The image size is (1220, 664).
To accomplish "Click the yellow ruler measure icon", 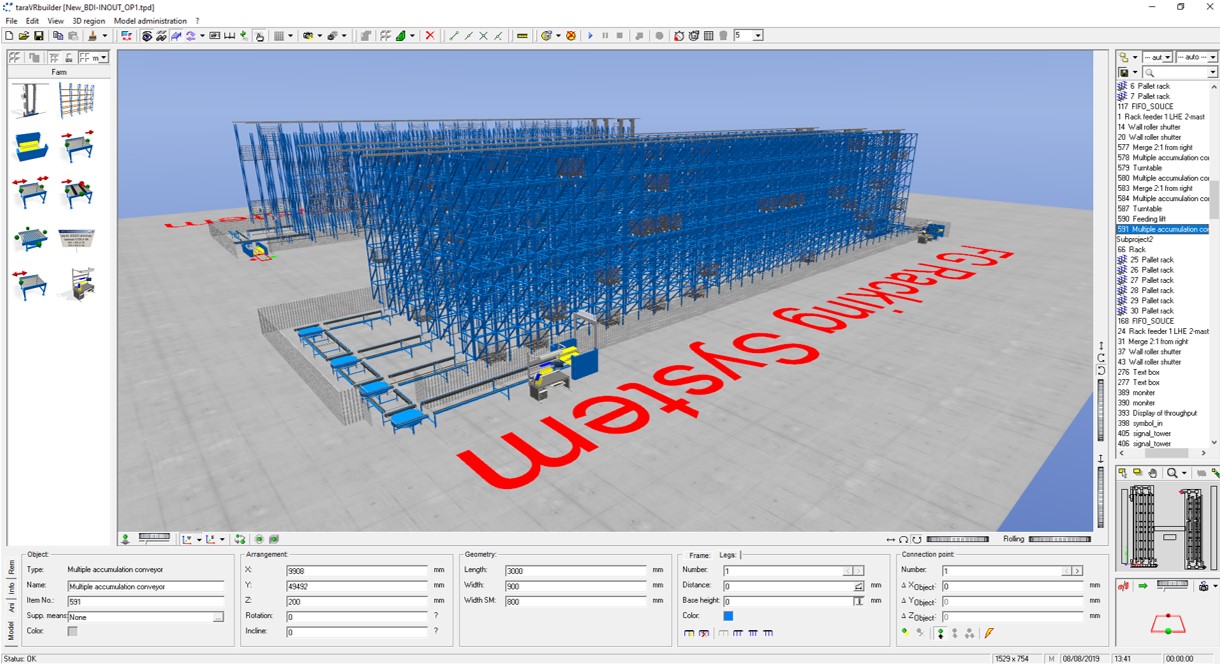I will coord(522,36).
